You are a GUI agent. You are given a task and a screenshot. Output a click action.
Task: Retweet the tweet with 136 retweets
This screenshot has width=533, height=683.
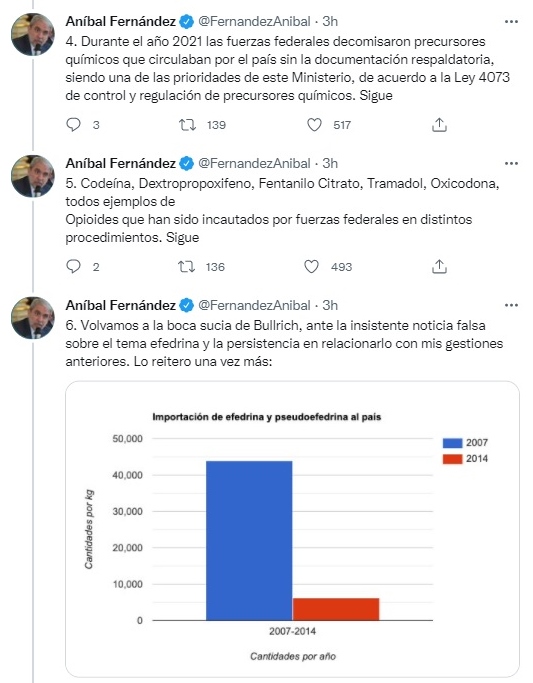point(186,267)
